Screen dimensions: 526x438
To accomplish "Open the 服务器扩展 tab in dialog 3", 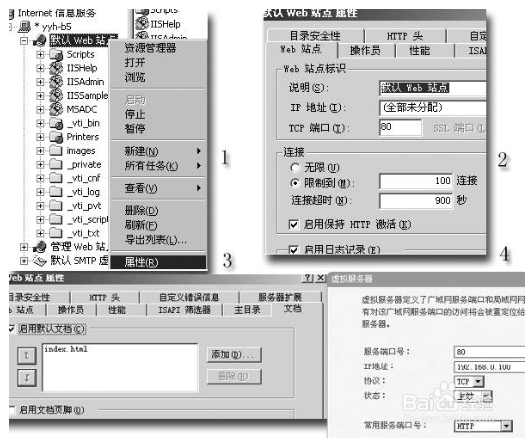I will pos(279,297).
